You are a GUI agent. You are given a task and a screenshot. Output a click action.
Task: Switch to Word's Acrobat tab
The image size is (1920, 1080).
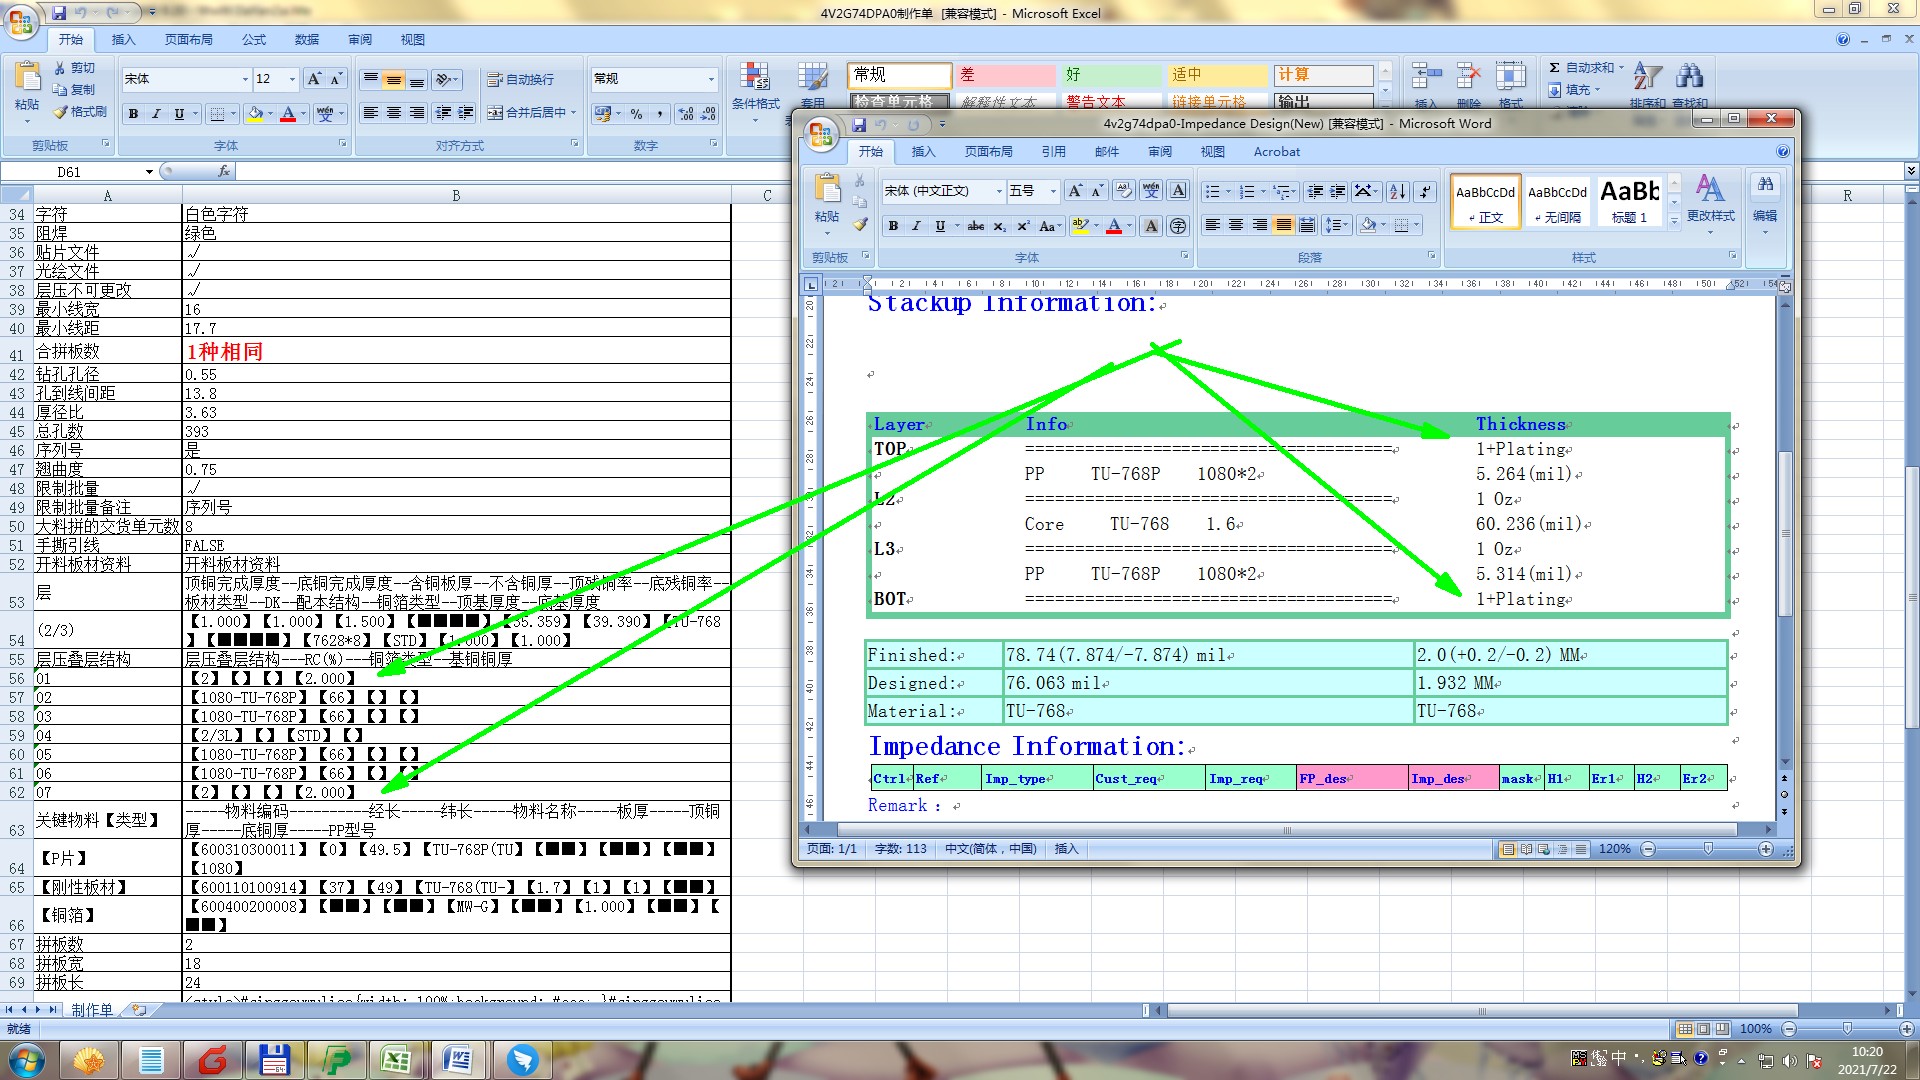[x=1276, y=152]
